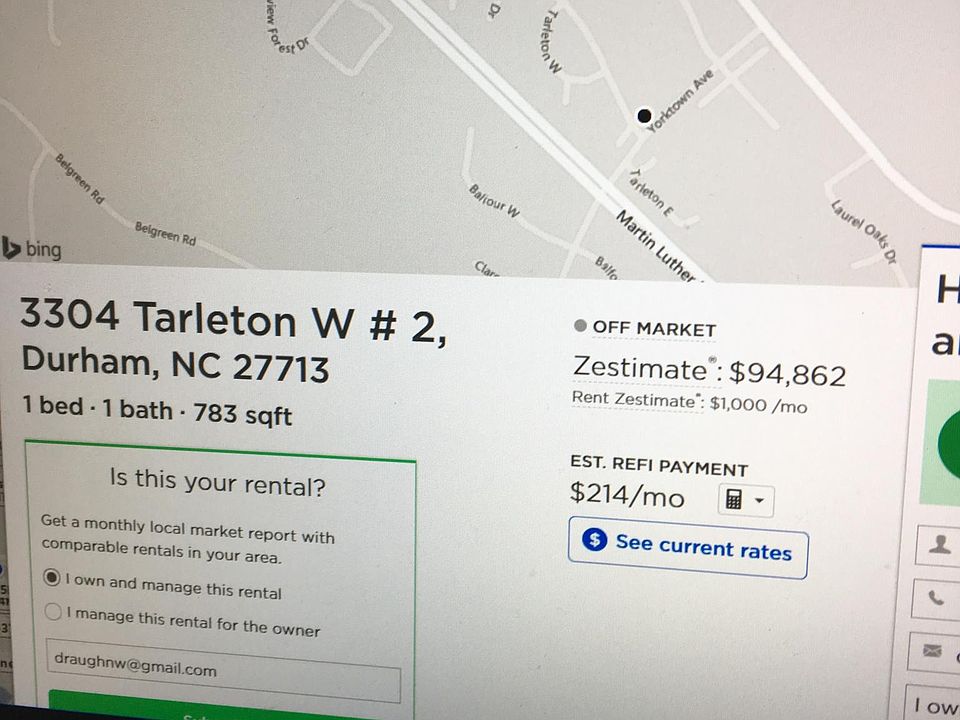
Task: Click the dollar sign icon in rates button
Action: coord(594,539)
